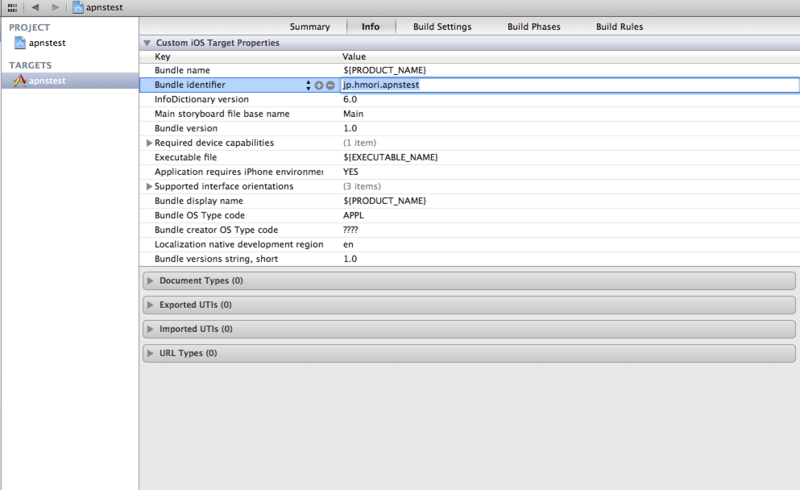The height and width of the screenshot is (490, 800).
Task: Open key stepper for Bundle identifier
Action: coord(308,85)
